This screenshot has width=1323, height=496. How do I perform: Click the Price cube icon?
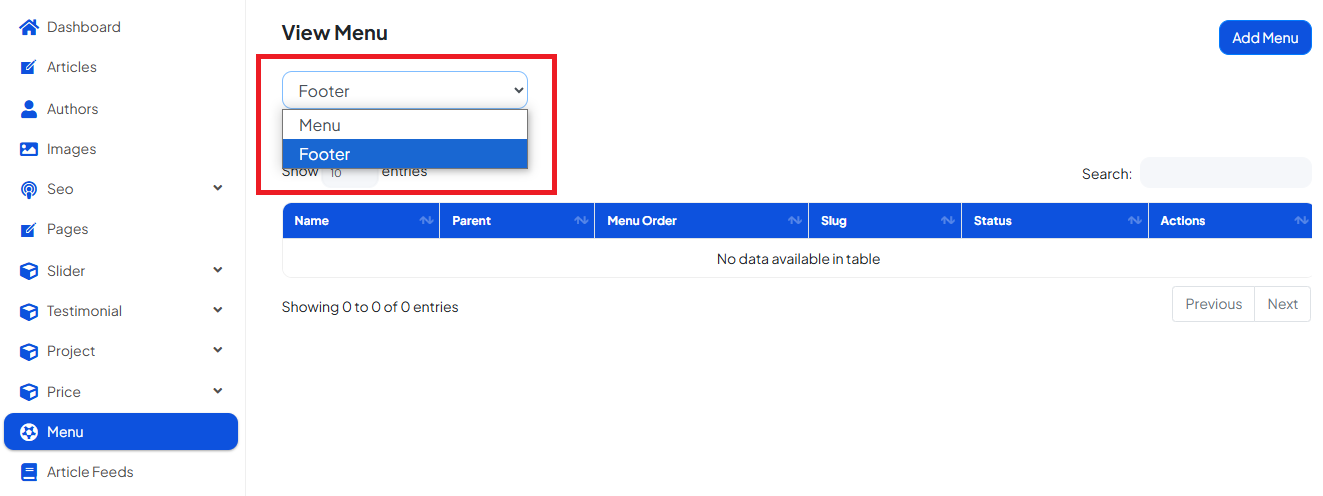coord(29,393)
